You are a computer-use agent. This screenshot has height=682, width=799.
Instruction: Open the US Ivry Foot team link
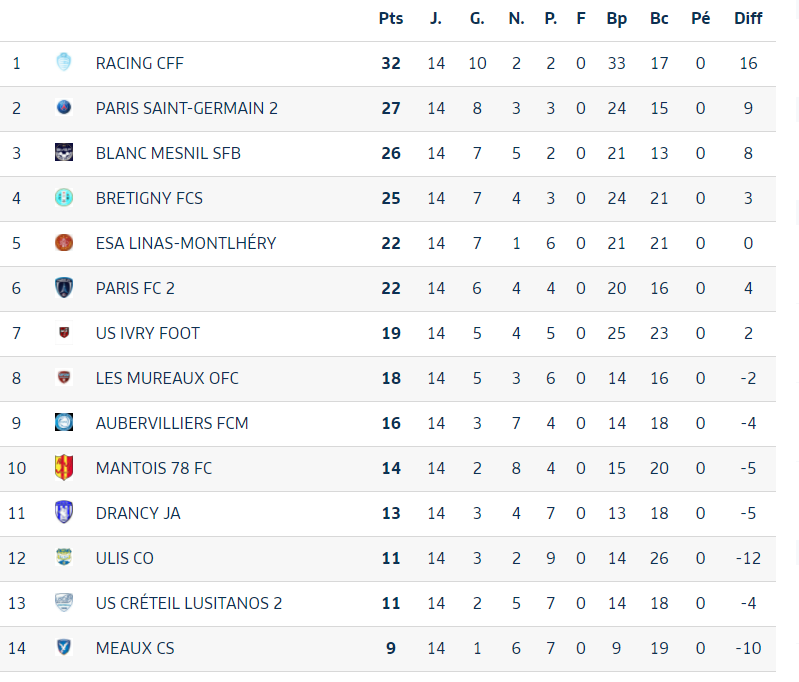[x=147, y=333]
